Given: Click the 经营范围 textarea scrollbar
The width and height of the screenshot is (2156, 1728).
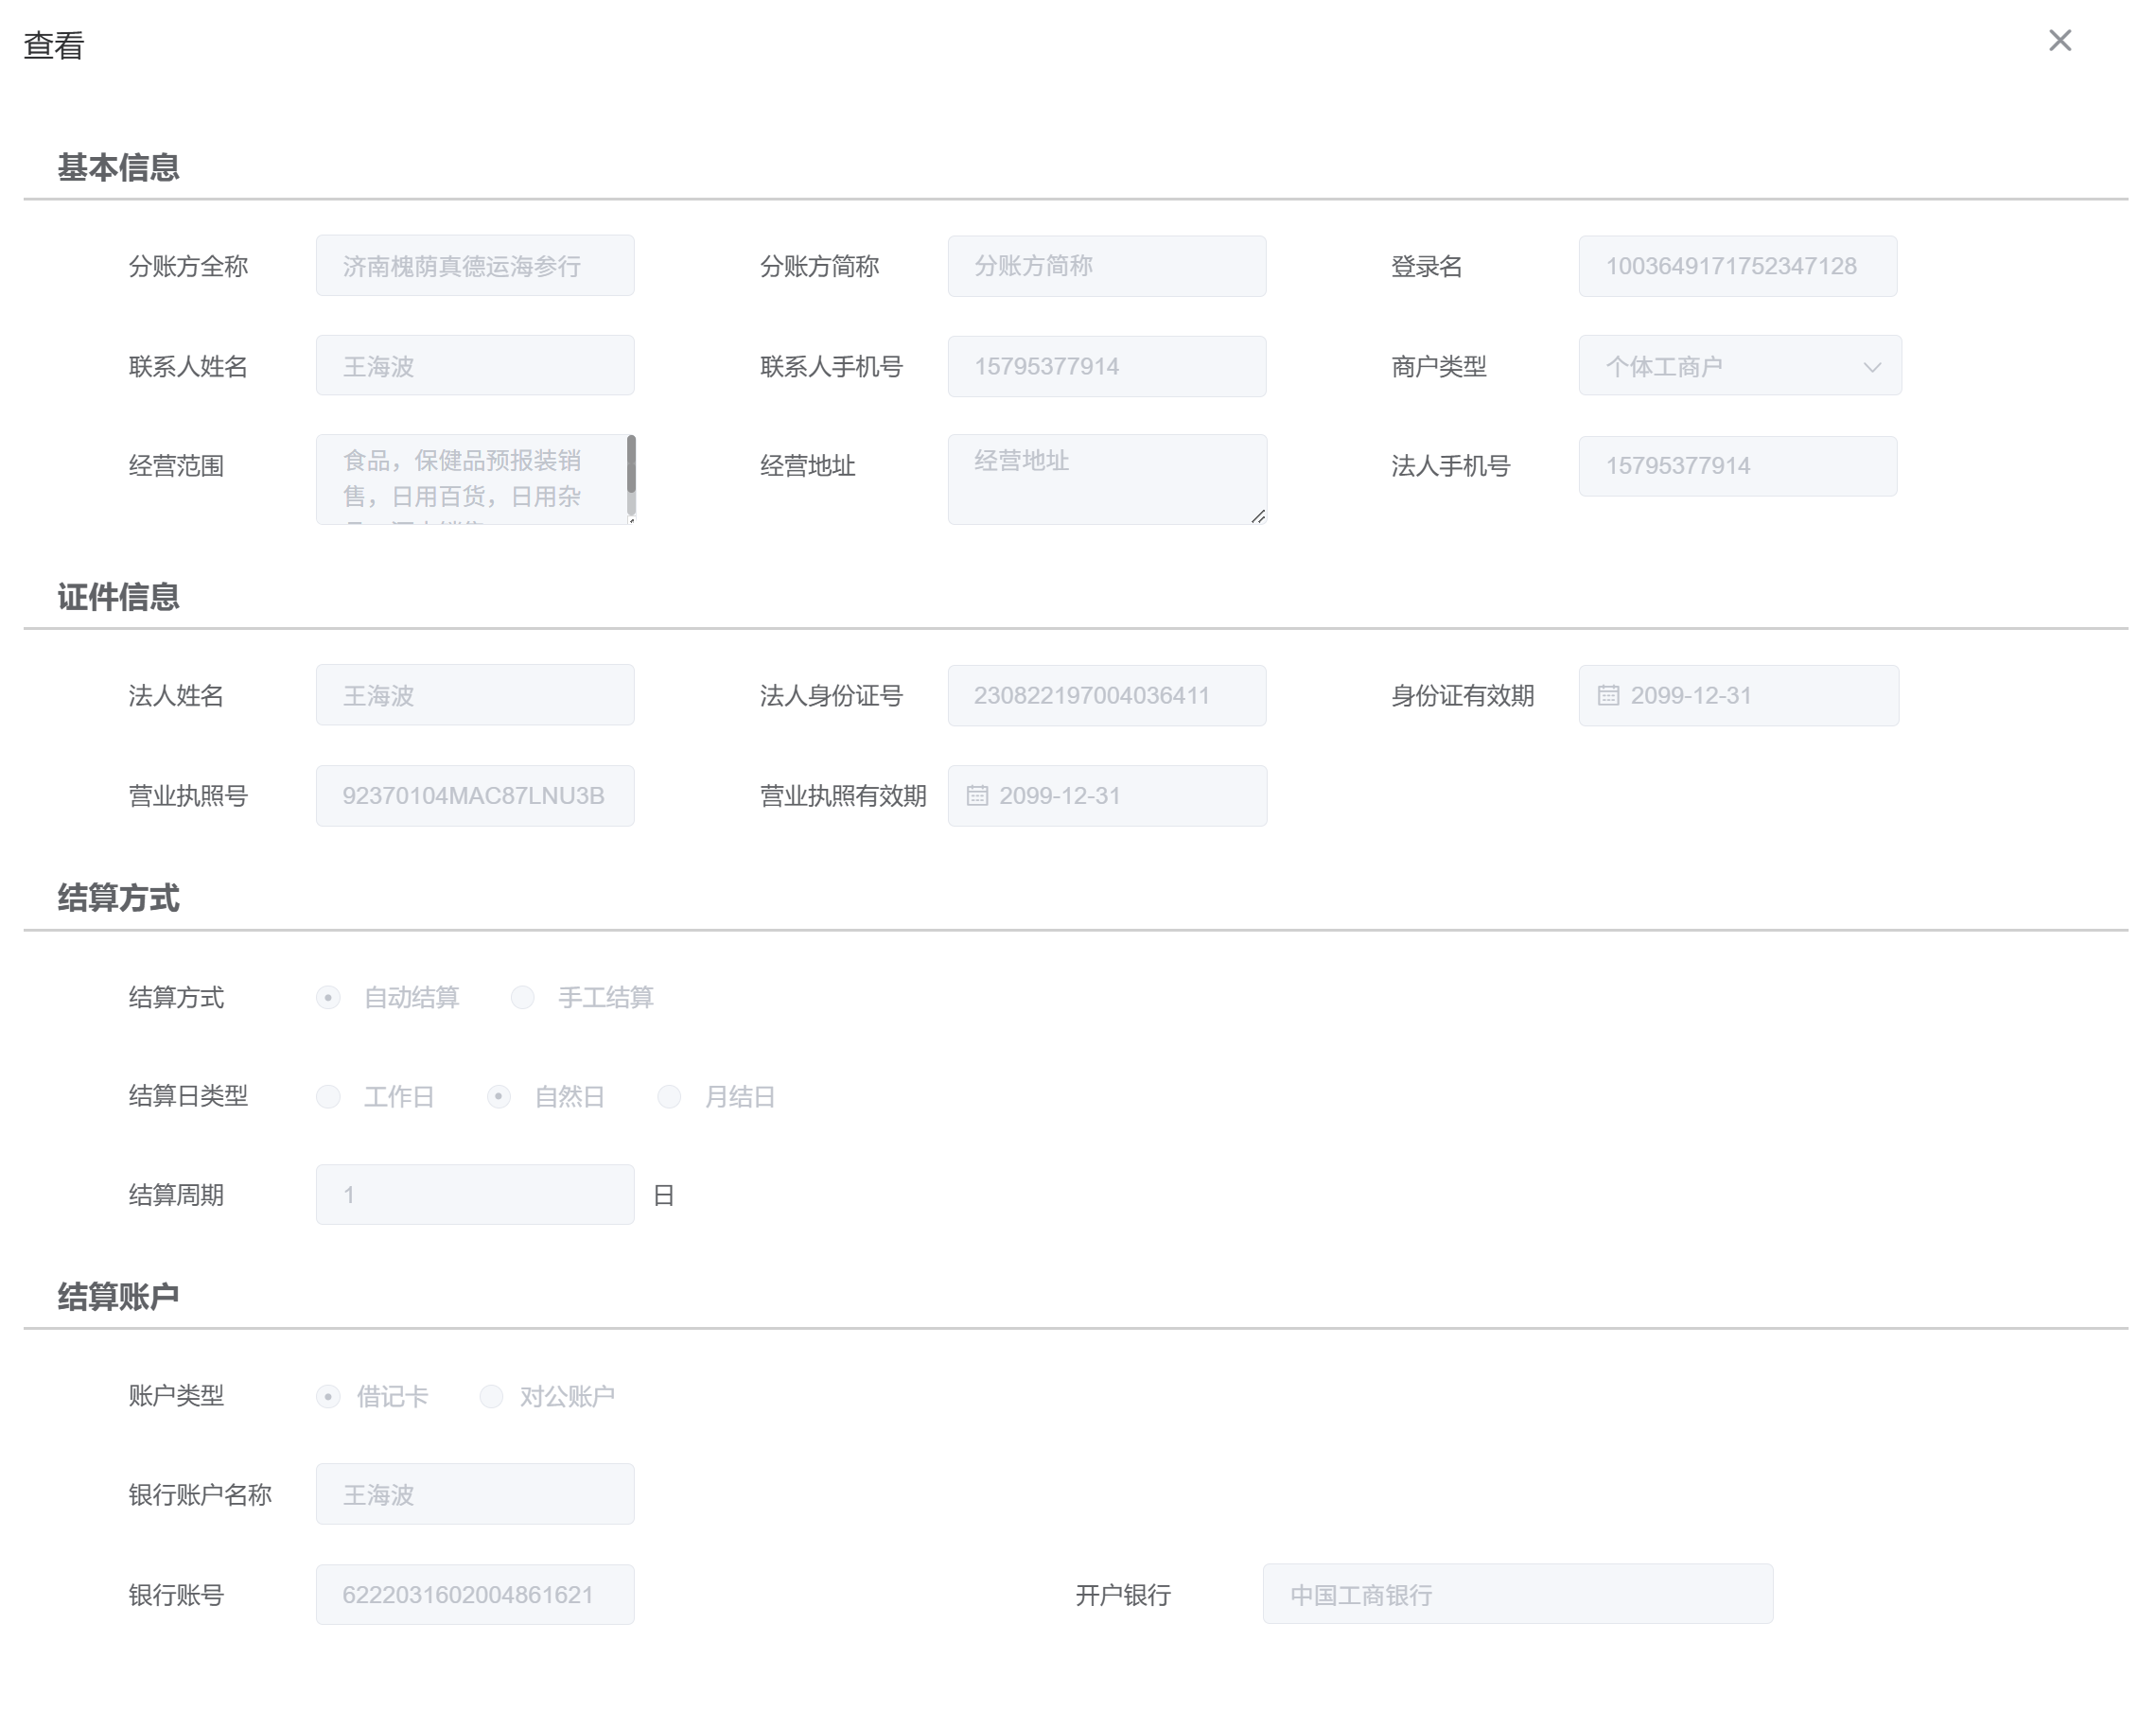Looking at the screenshot, I should pyautogui.click(x=631, y=464).
